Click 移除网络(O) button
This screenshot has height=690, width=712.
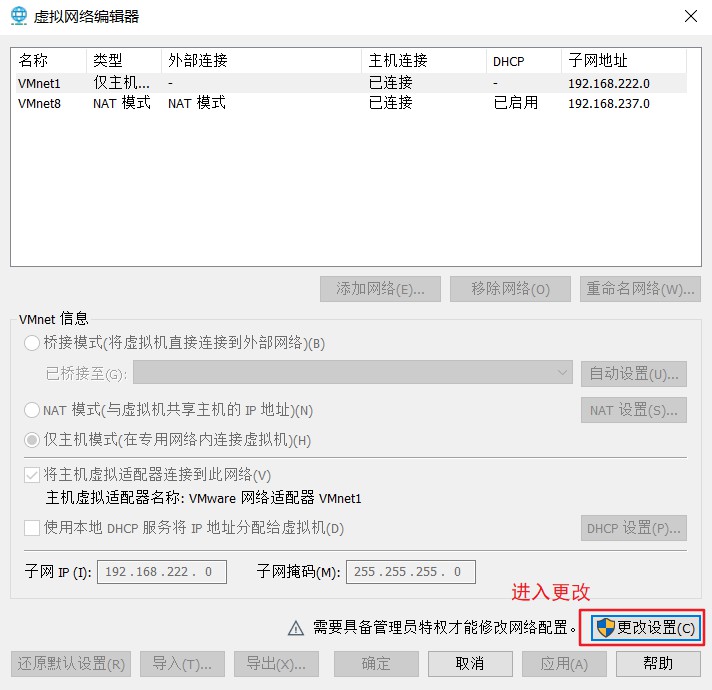[510, 289]
